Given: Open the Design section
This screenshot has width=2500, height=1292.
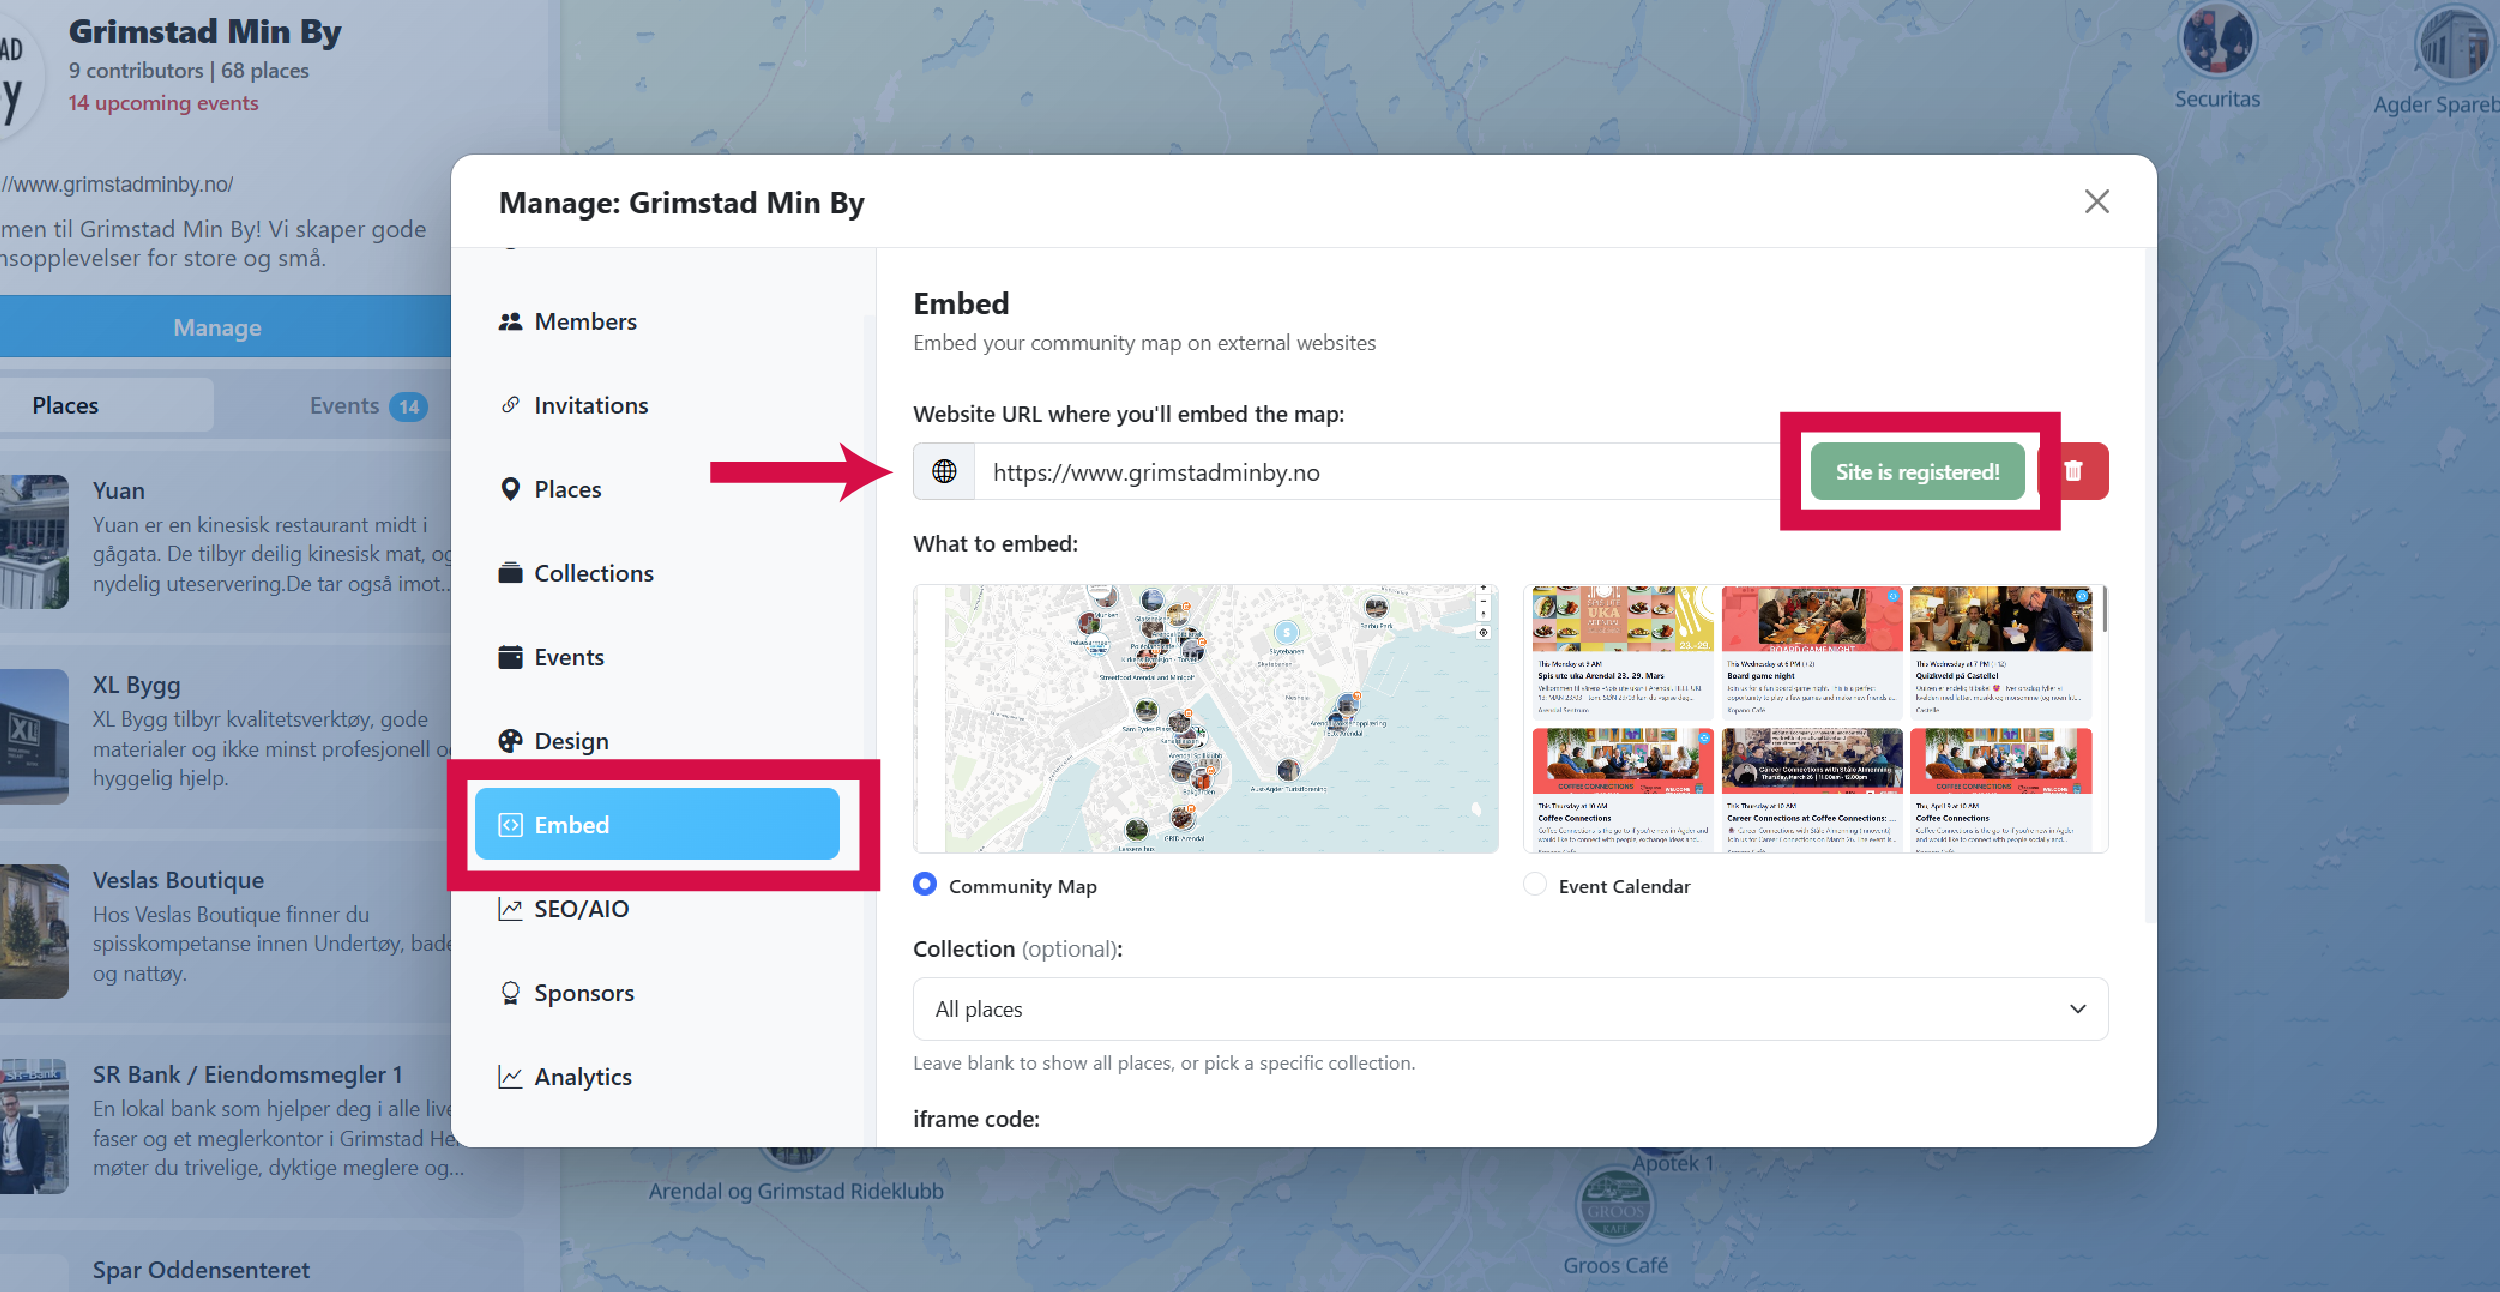Looking at the screenshot, I should tap(657, 741).
